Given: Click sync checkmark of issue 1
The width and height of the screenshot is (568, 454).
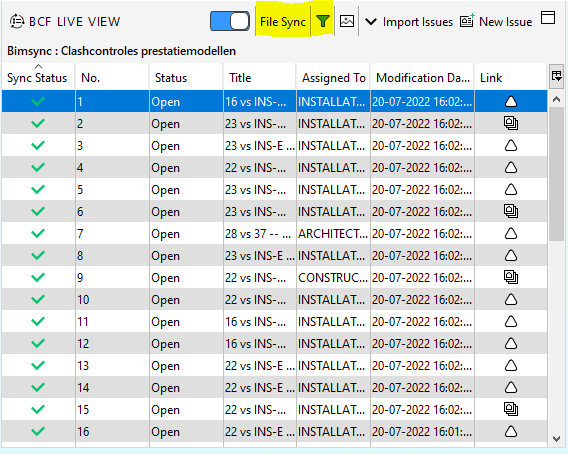Looking at the screenshot, I should (x=38, y=101).
